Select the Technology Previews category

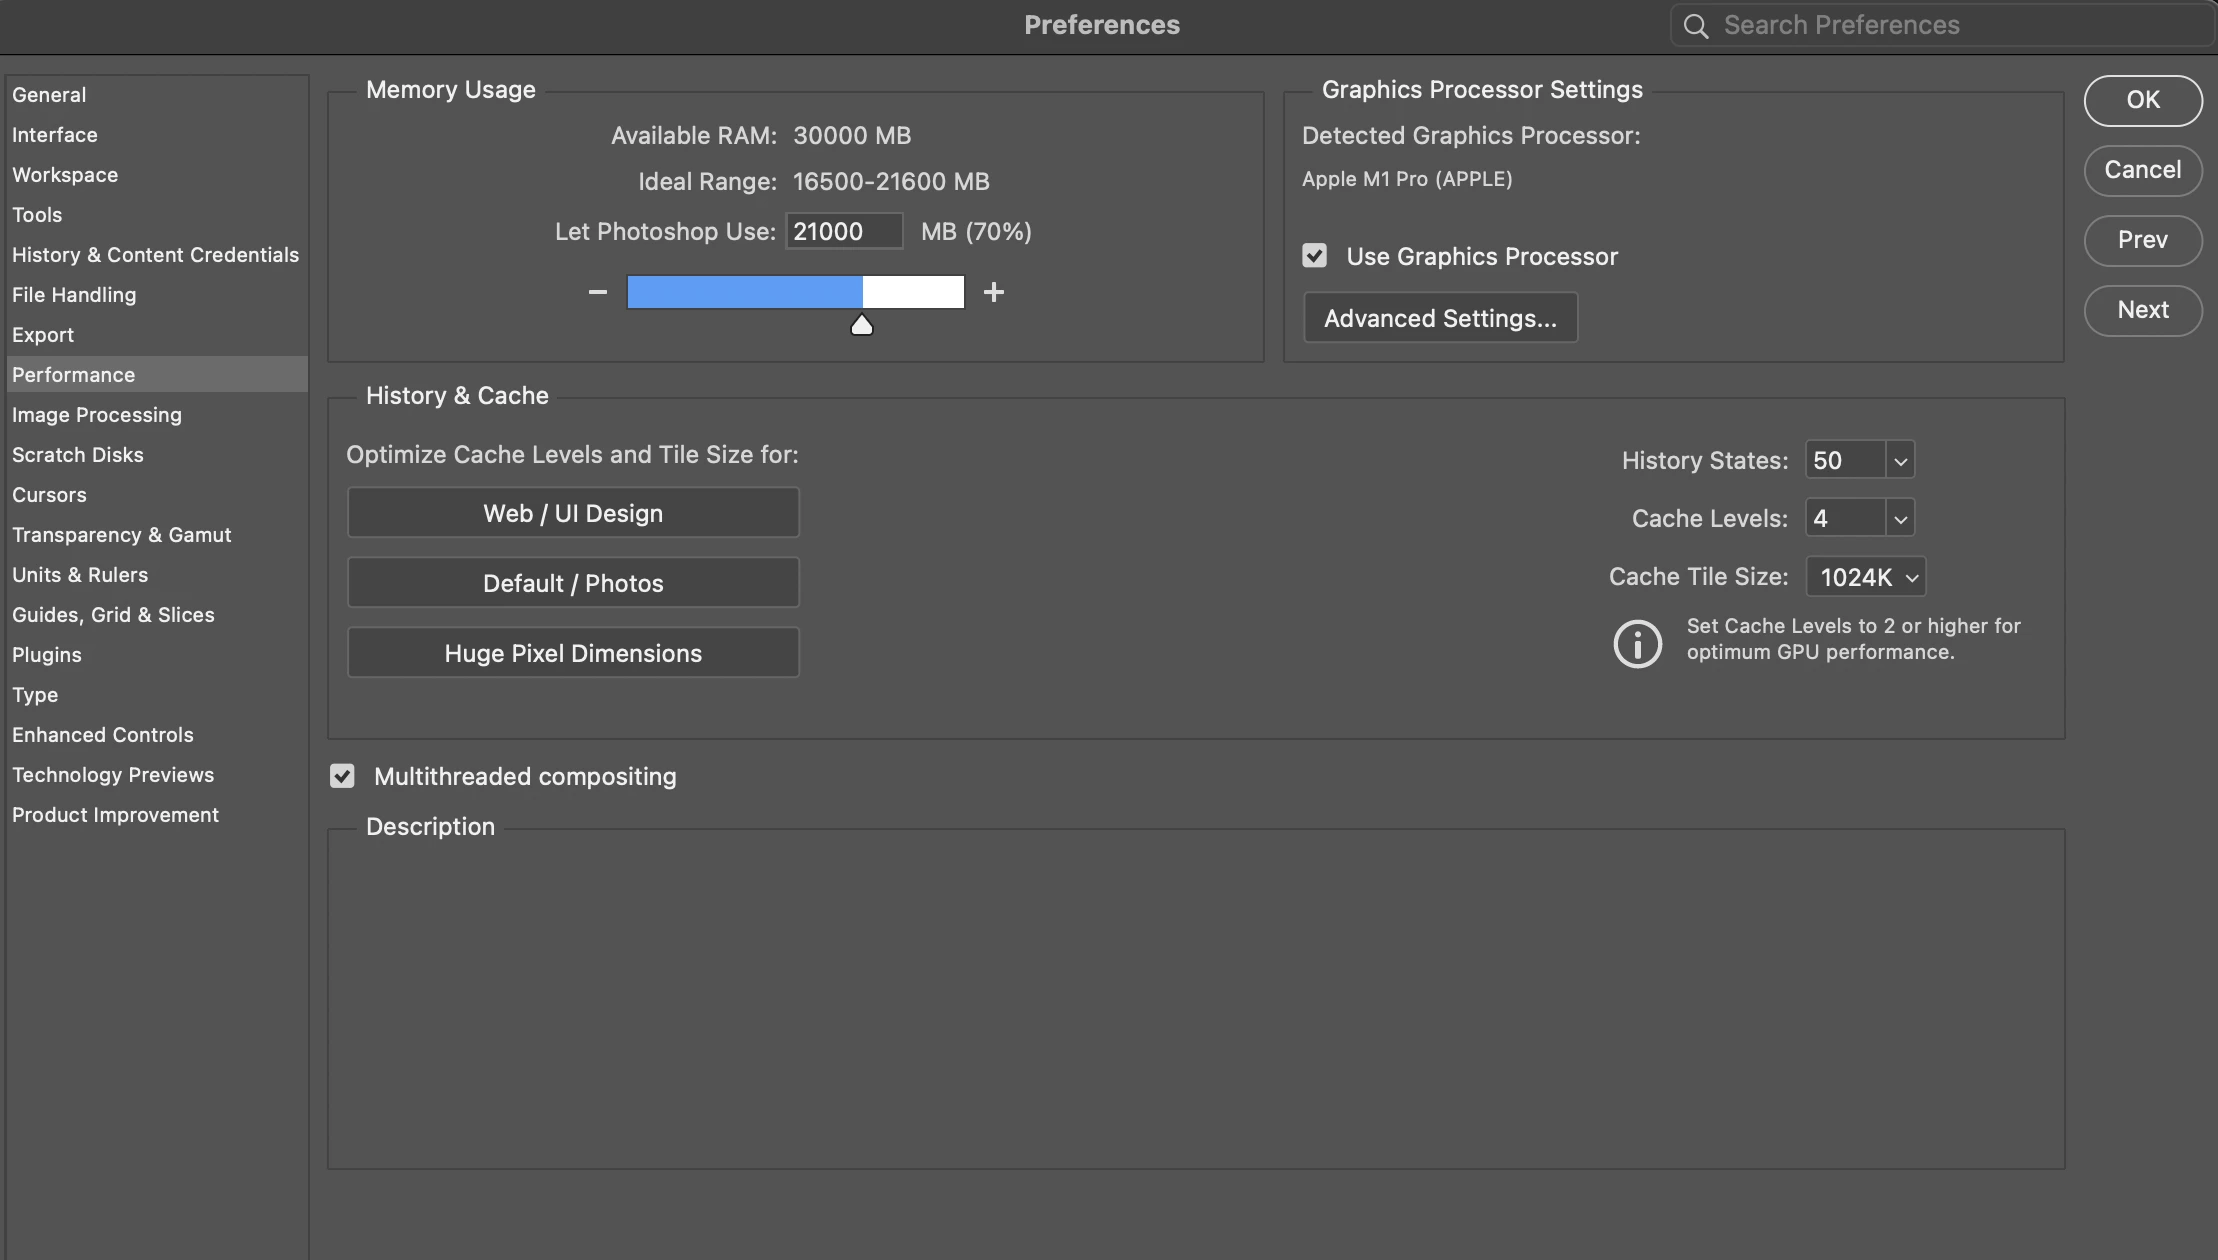coord(113,775)
